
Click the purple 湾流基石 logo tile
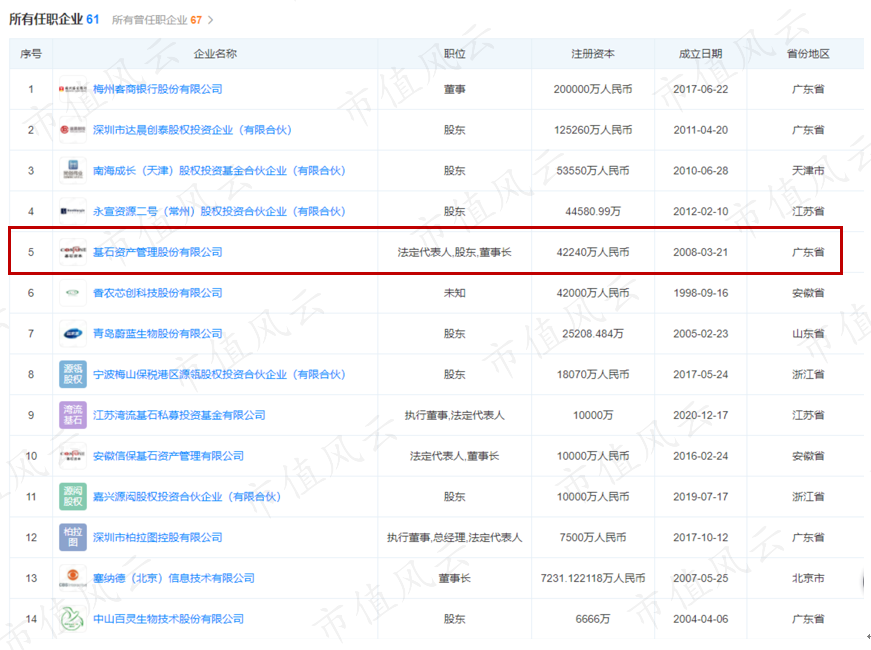point(73,415)
